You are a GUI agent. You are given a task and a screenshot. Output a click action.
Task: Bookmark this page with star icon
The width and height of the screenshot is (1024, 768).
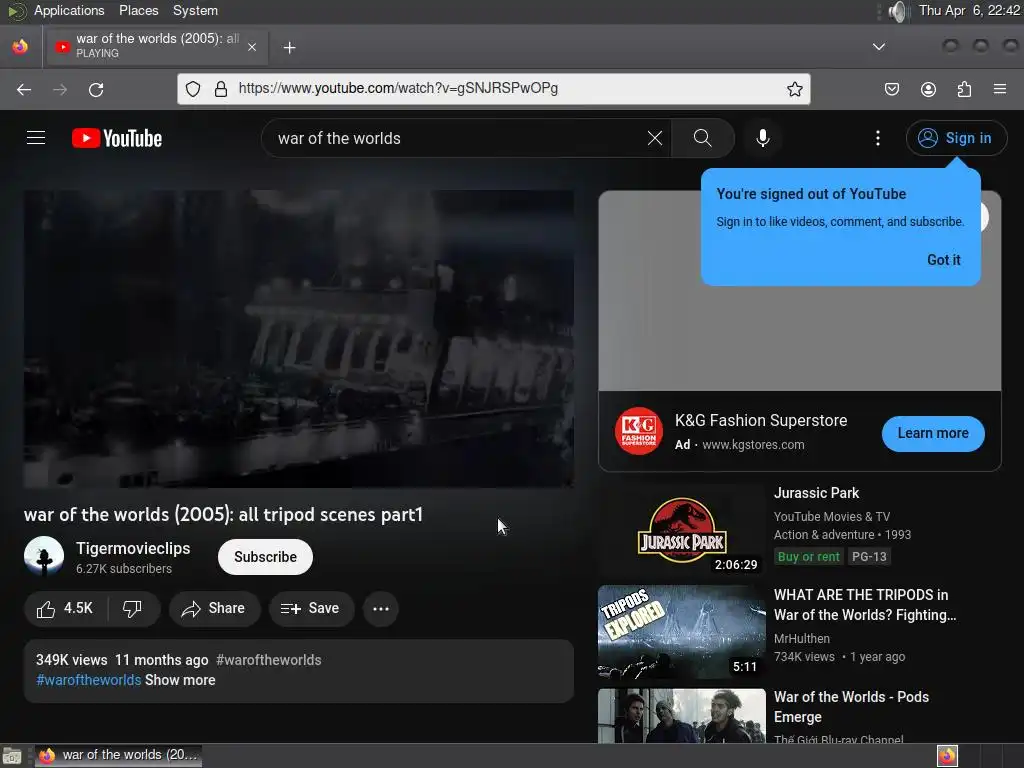click(x=794, y=89)
